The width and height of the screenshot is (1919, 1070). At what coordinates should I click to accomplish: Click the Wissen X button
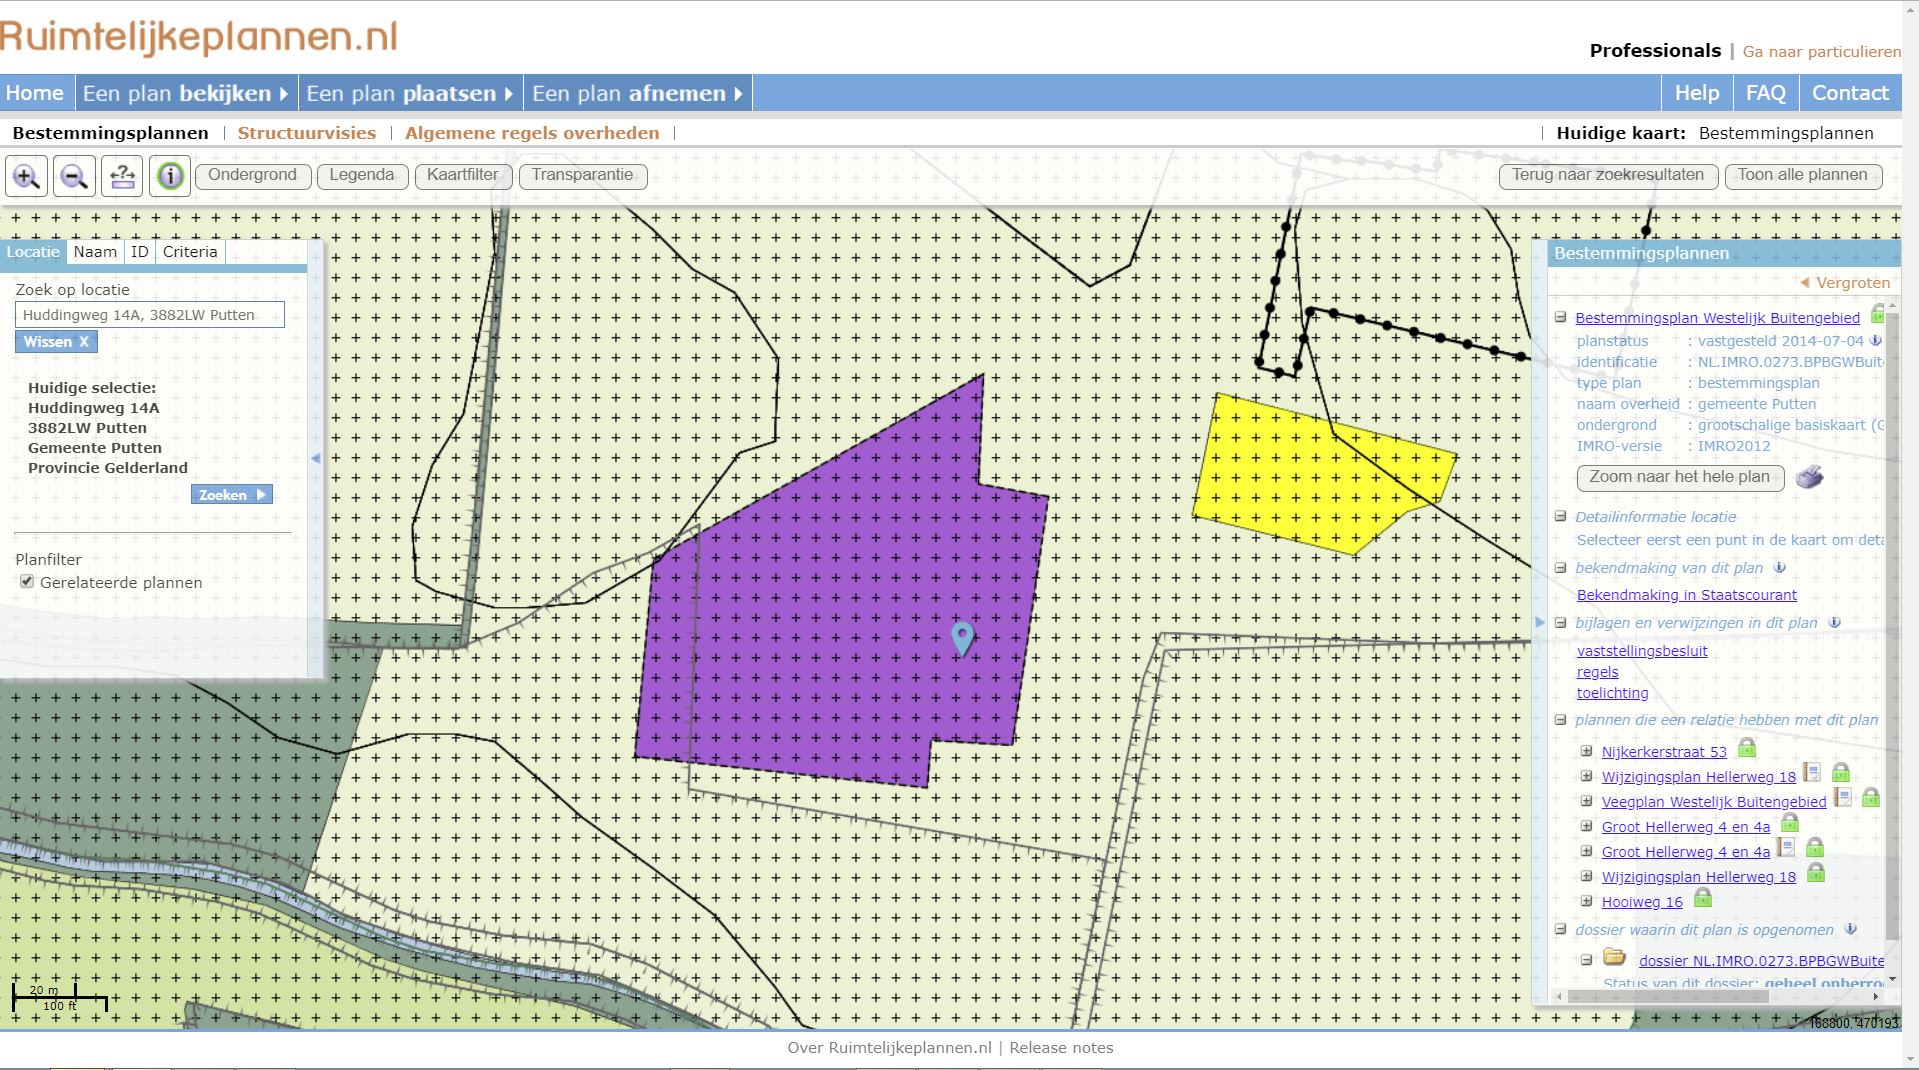coord(56,342)
